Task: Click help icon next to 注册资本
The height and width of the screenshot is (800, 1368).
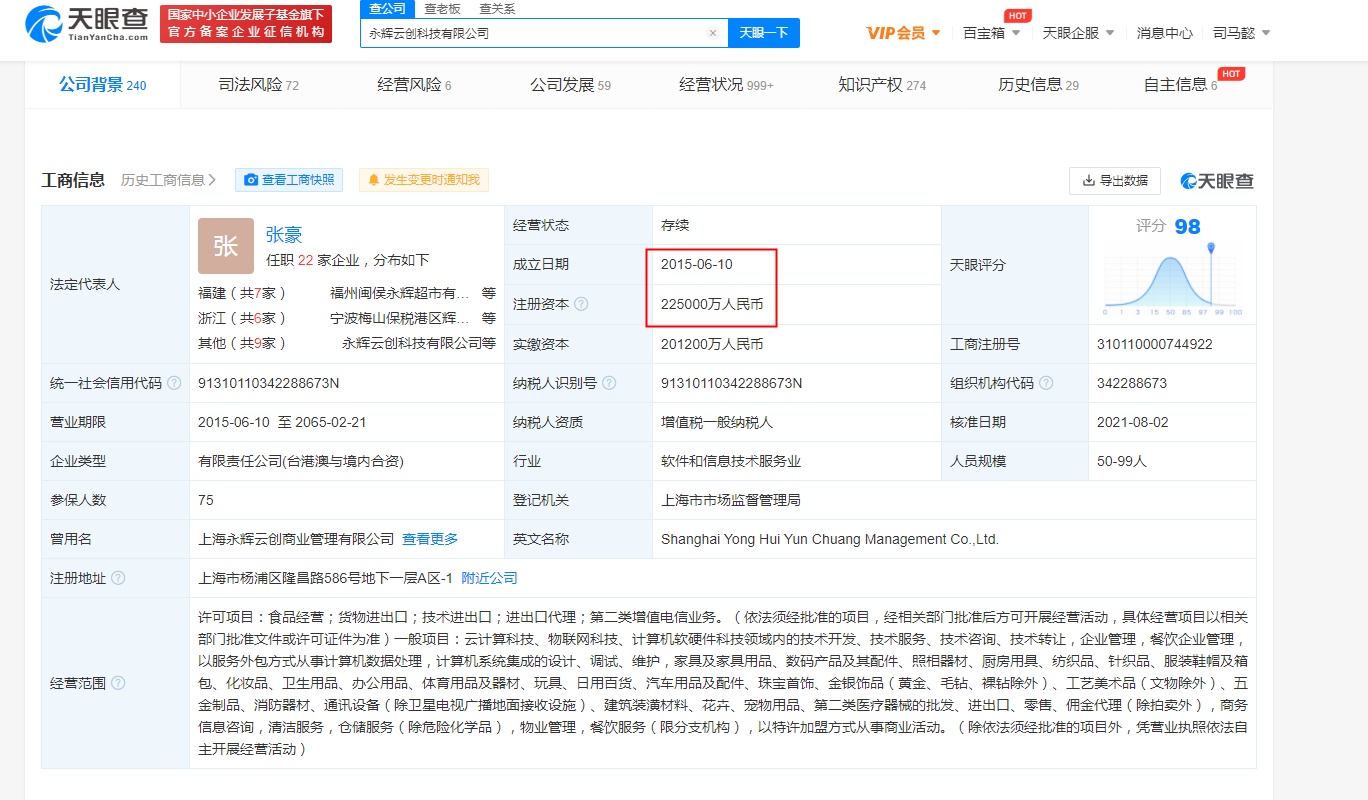Action: (581, 304)
